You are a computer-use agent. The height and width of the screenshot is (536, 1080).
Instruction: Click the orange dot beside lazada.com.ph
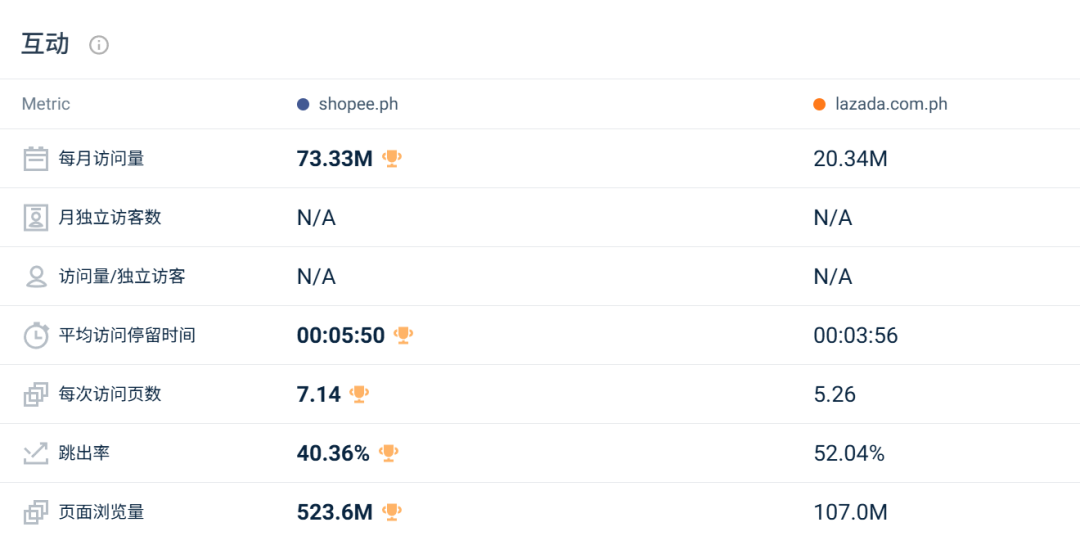tap(819, 104)
